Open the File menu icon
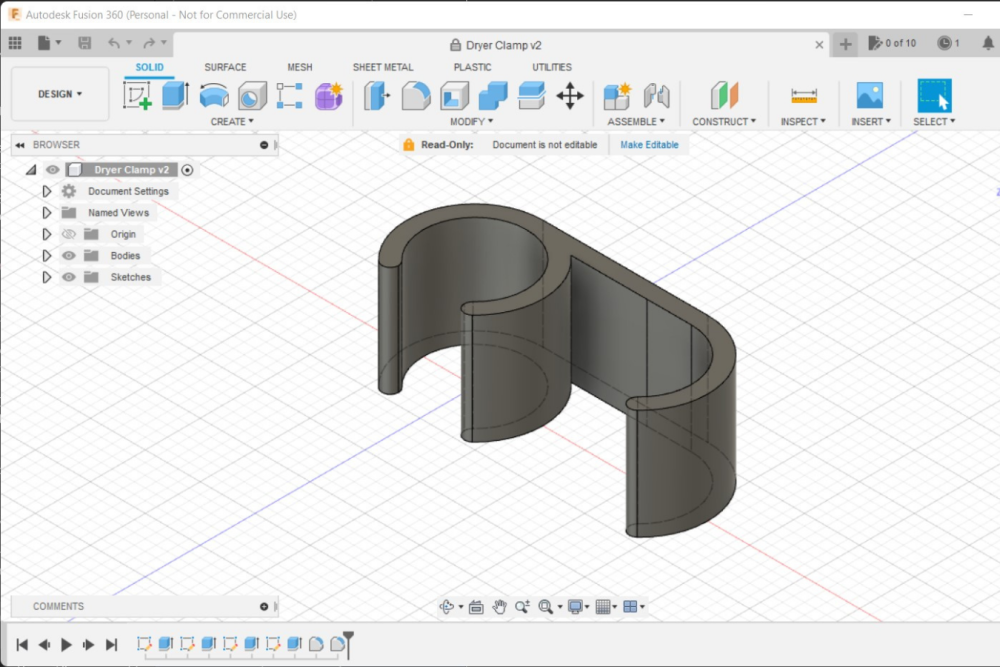Screen dimensions: 1000x667 click(x=44, y=43)
